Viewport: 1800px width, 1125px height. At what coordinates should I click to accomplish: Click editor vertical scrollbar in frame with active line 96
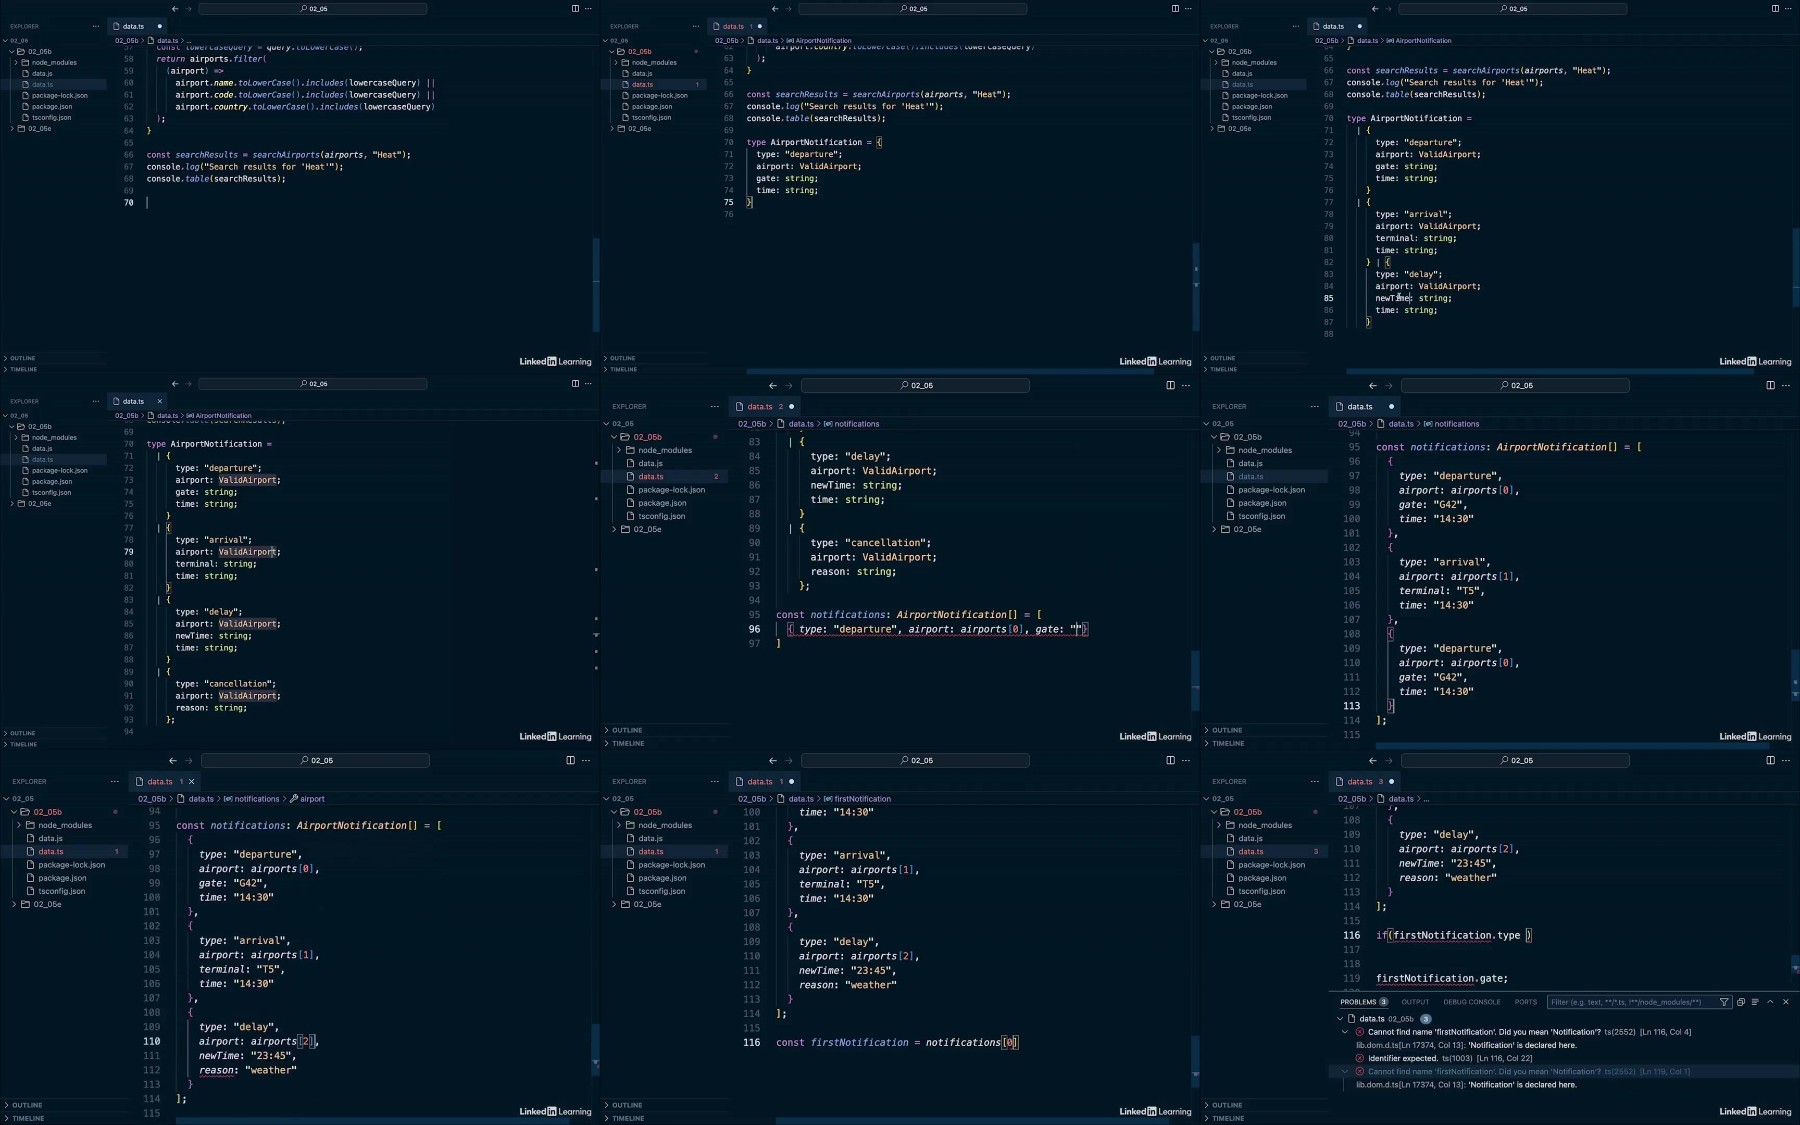(x=1195, y=680)
